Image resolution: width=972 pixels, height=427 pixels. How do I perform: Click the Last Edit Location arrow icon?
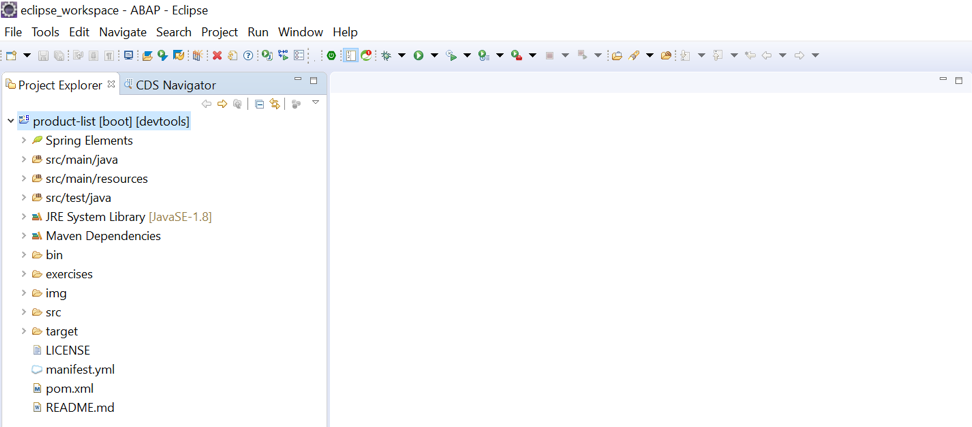click(x=750, y=55)
